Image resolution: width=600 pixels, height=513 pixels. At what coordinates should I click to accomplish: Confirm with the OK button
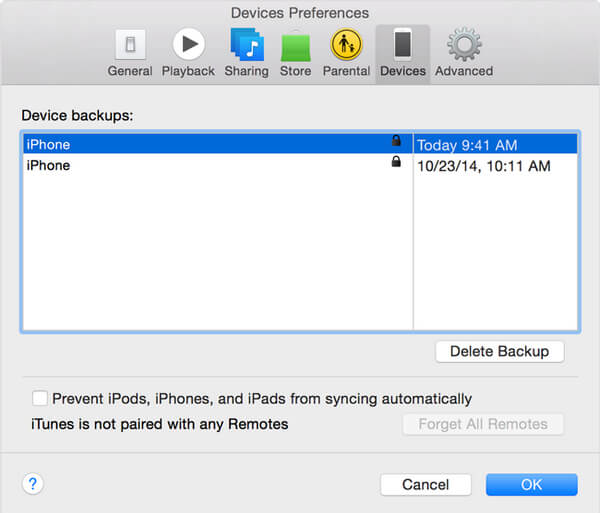pos(531,485)
